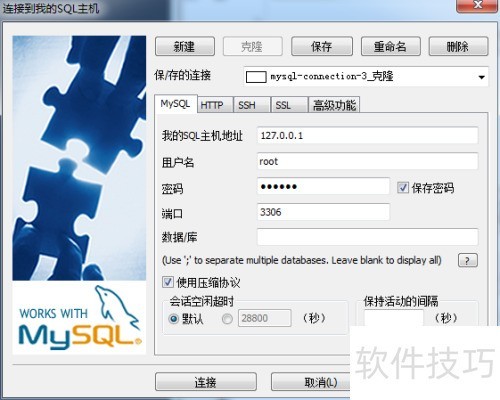The image size is (500, 400).
Task: Click the 删除 button
Action: (458, 46)
